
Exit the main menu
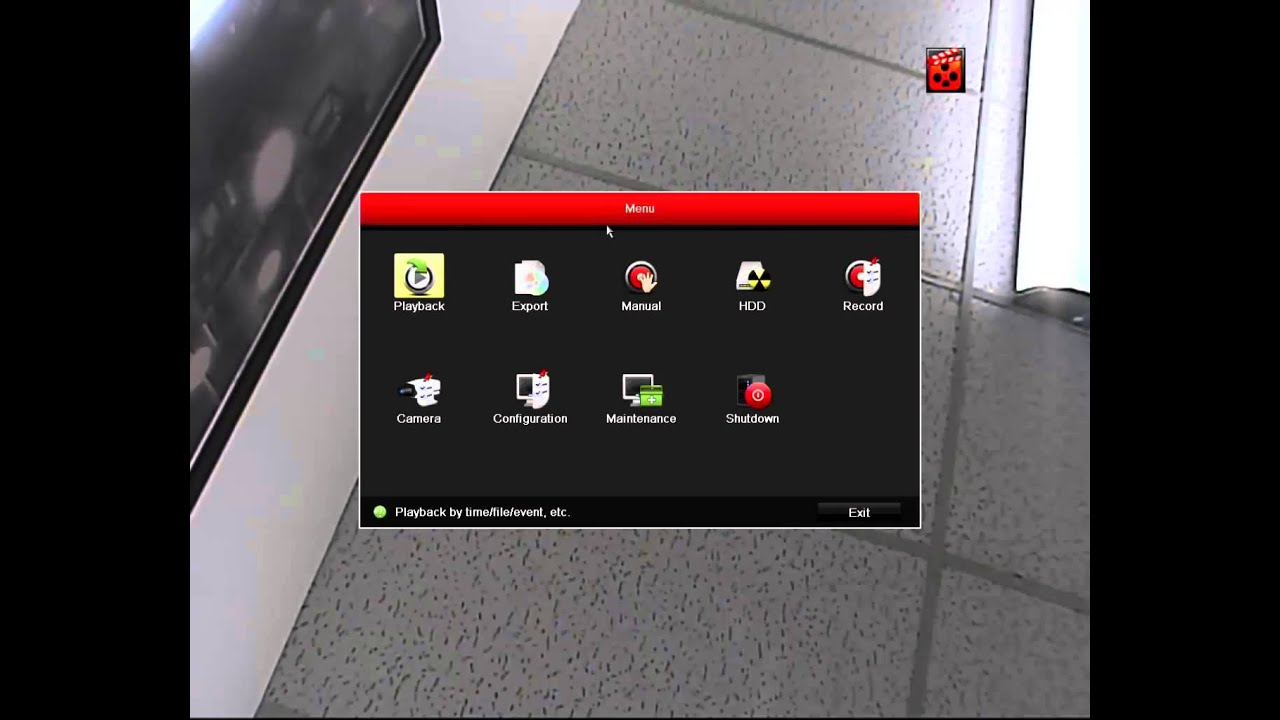859,512
